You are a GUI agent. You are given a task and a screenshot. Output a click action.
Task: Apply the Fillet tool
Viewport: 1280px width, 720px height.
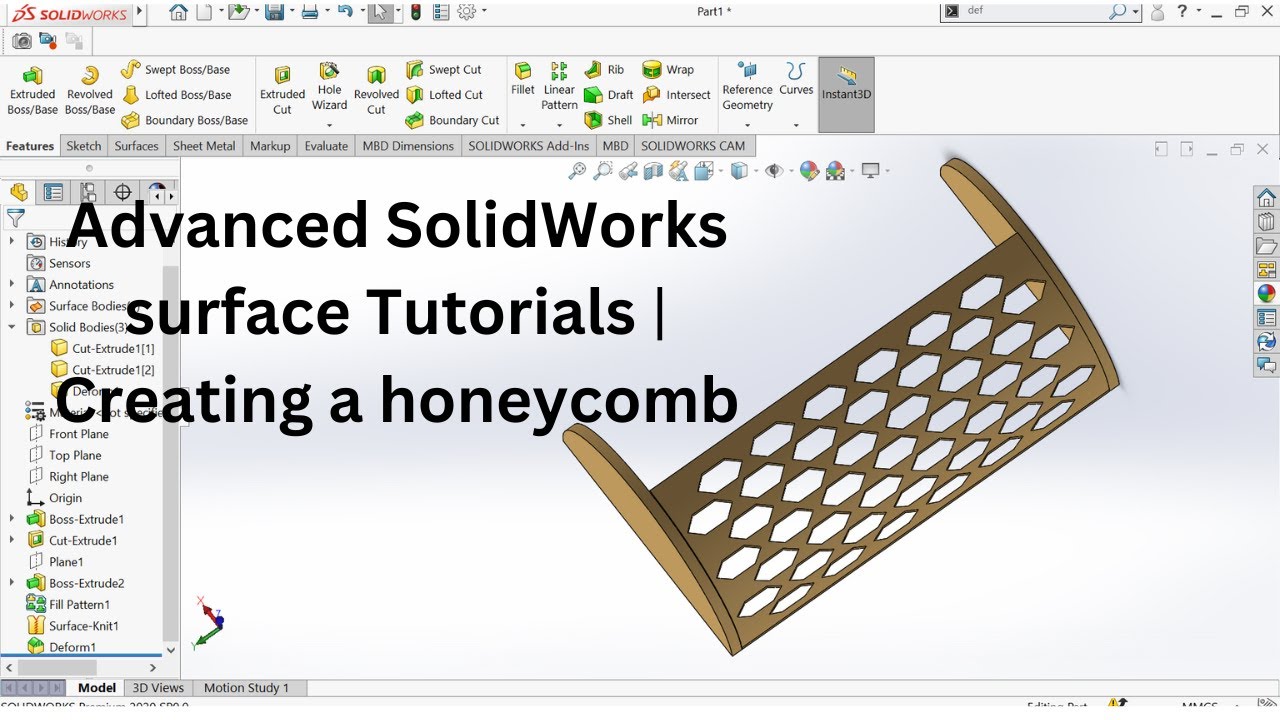click(523, 80)
